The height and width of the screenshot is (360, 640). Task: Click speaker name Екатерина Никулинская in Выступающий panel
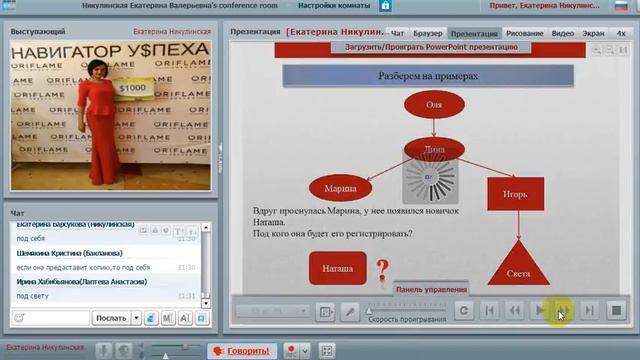[172, 31]
